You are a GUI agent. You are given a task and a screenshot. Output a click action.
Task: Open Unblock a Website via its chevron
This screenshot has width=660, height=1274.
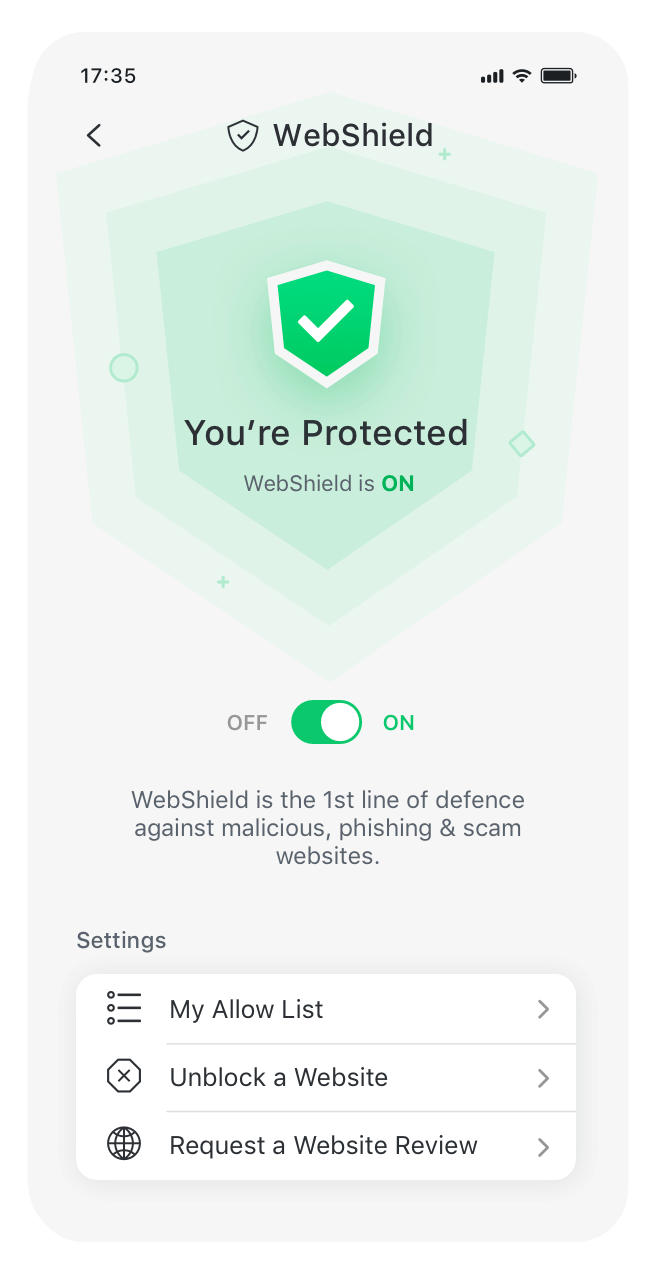coord(543,1077)
